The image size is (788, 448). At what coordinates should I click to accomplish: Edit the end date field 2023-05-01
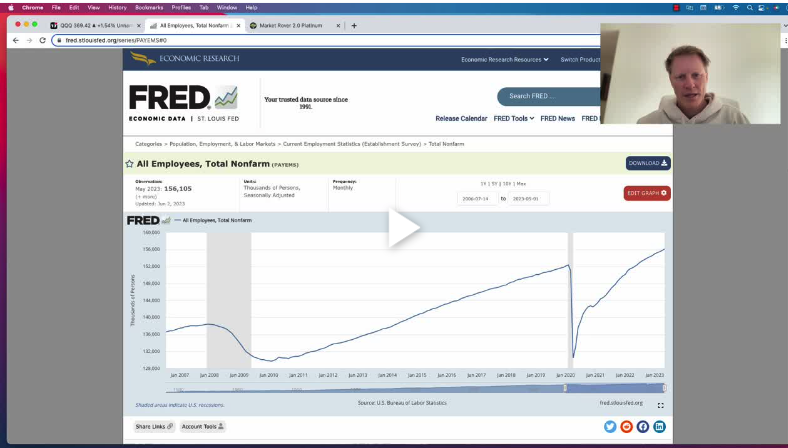point(528,199)
